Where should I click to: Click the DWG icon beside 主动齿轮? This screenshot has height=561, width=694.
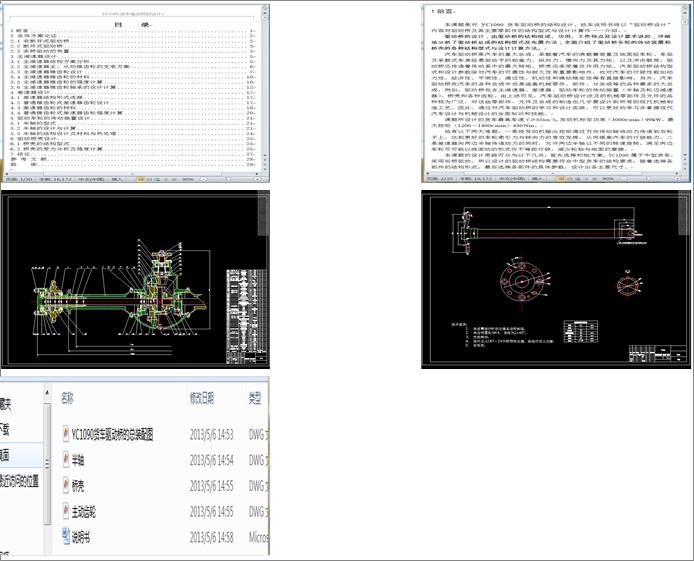pyautogui.click(x=66, y=511)
